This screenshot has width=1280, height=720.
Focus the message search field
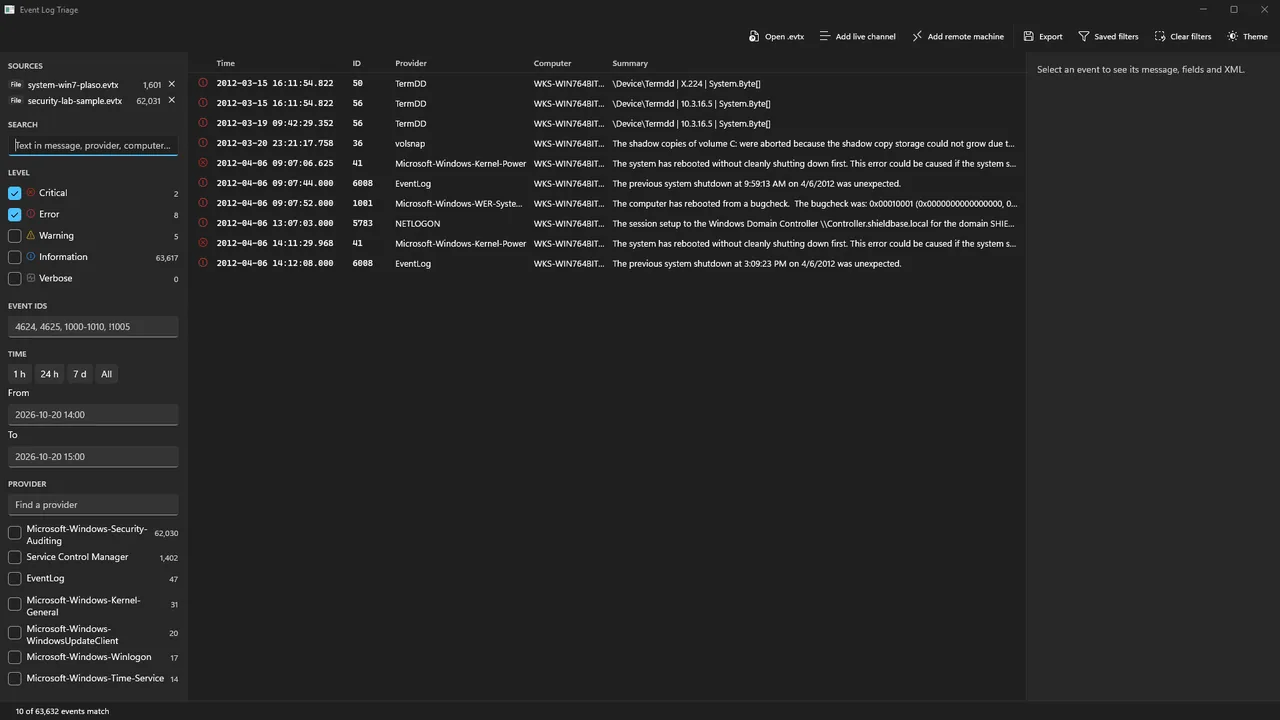coord(93,145)
